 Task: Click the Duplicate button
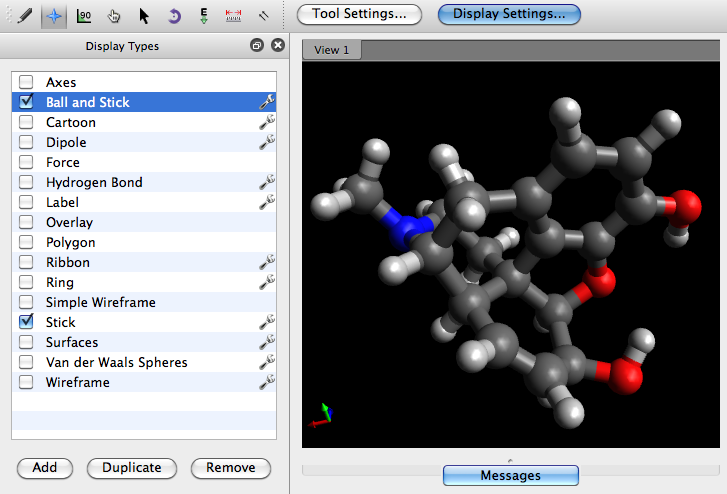tap(131, 467)
